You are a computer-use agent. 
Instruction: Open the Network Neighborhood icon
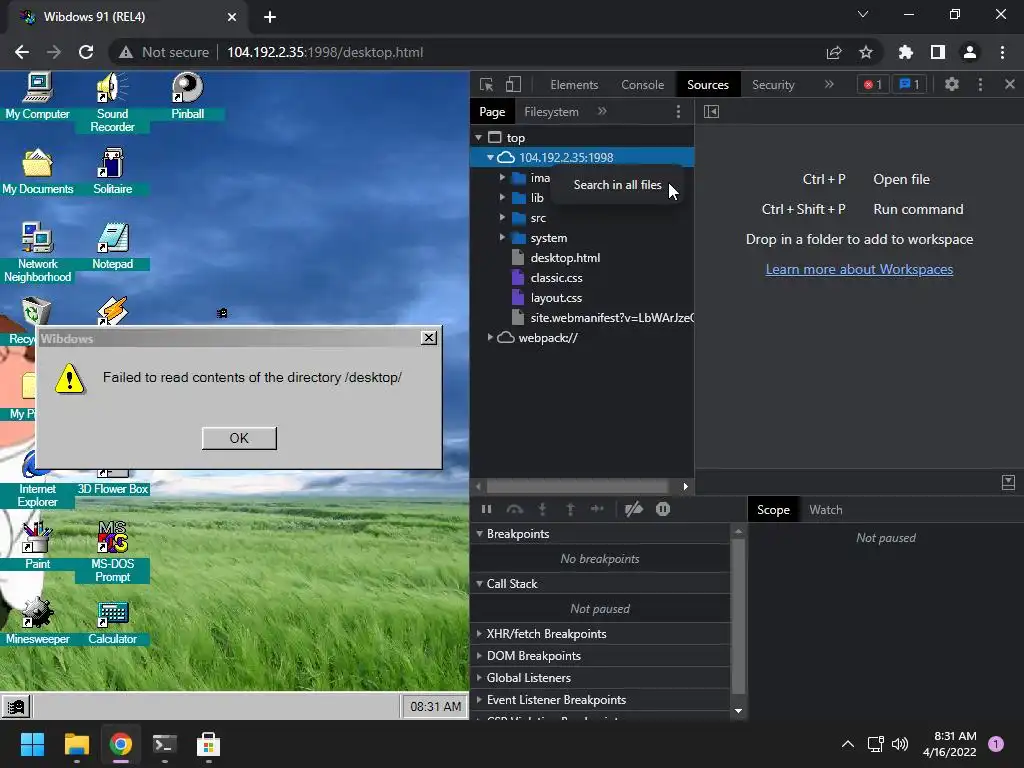pyautogui.click(x=37, y=252)
